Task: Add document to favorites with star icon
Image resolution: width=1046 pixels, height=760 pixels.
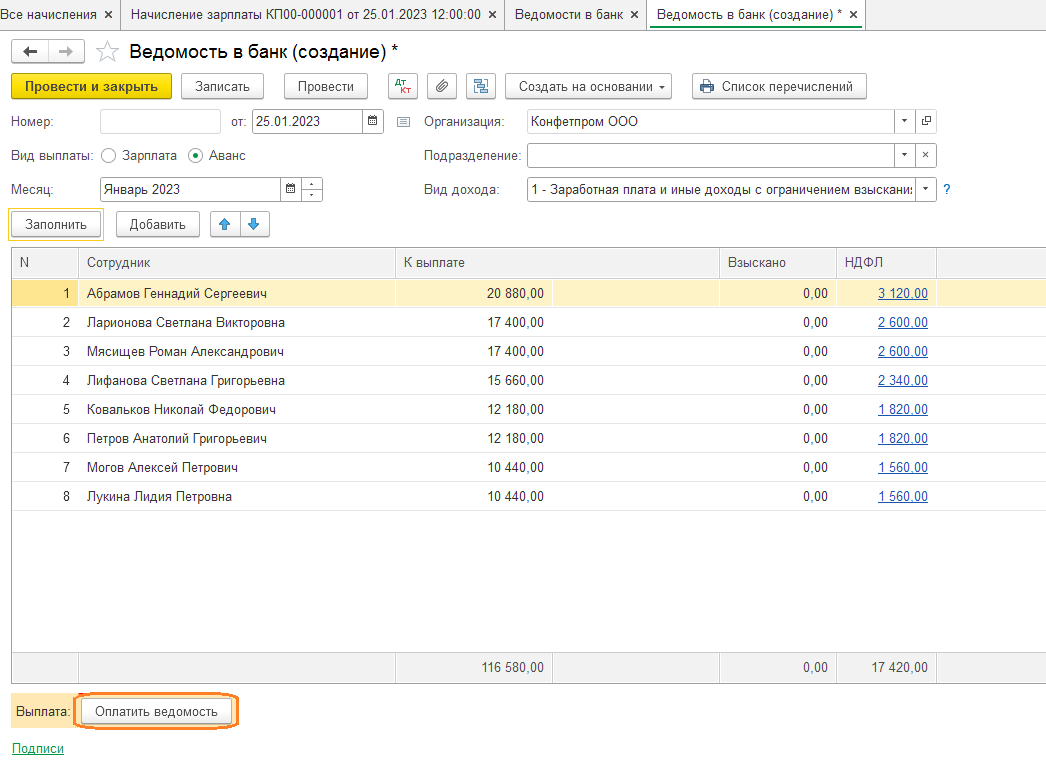Action: (x=106, y=52)
